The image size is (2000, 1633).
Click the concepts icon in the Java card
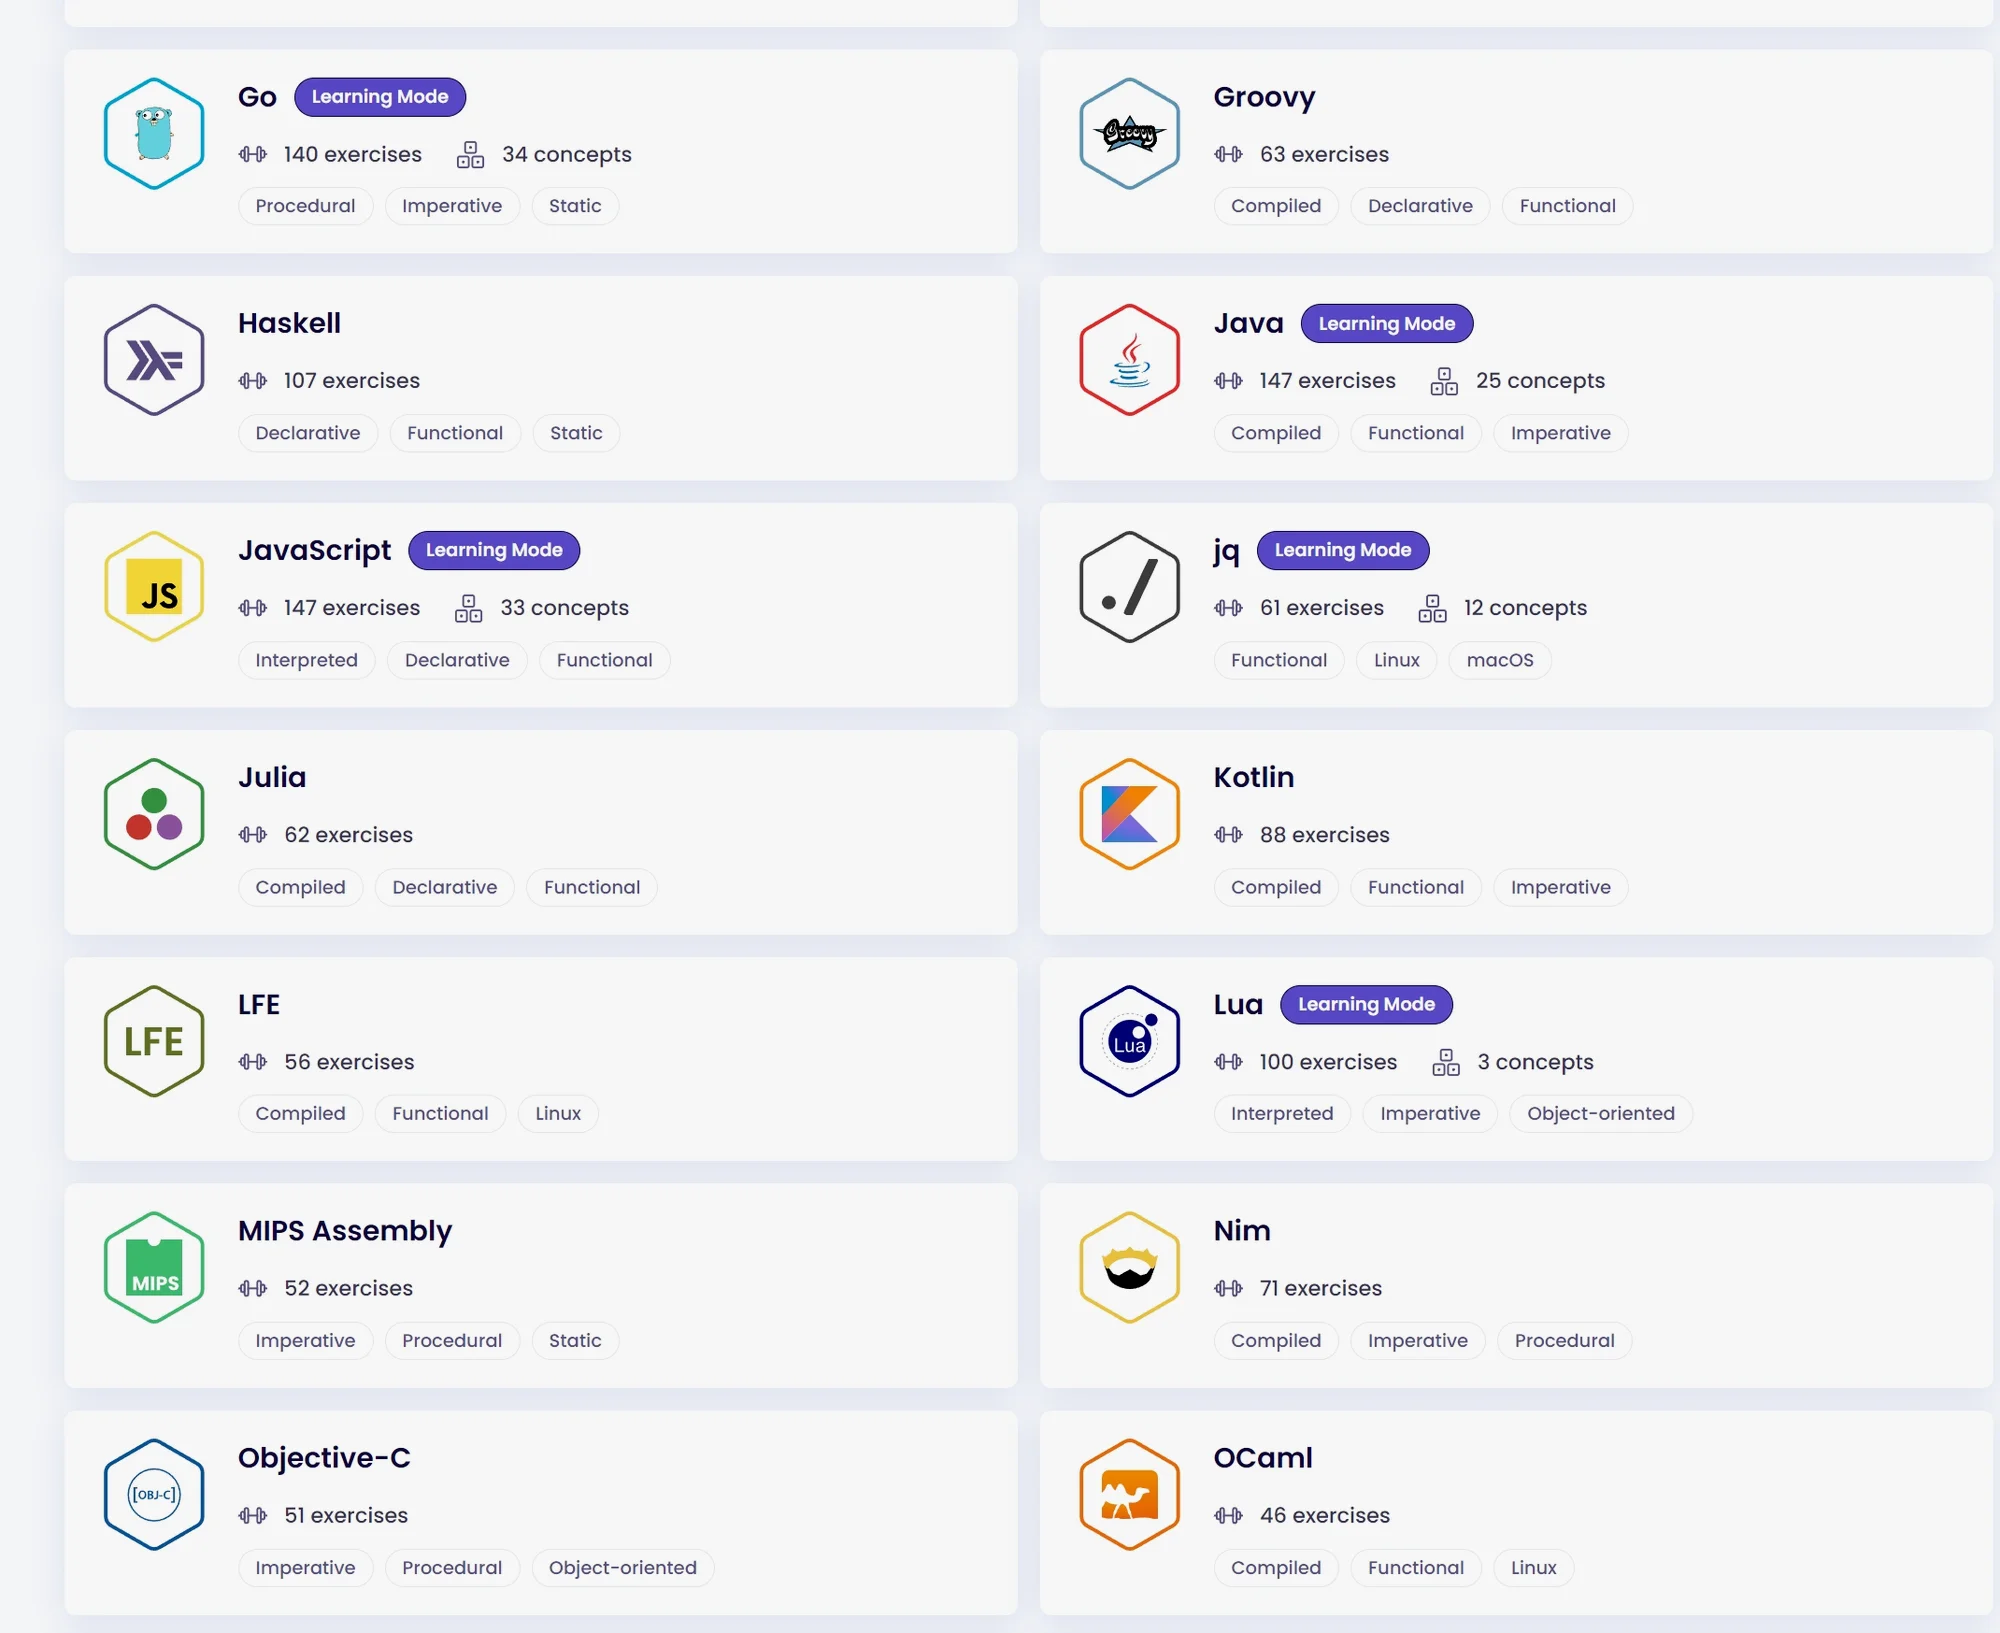pos(1444,381)
